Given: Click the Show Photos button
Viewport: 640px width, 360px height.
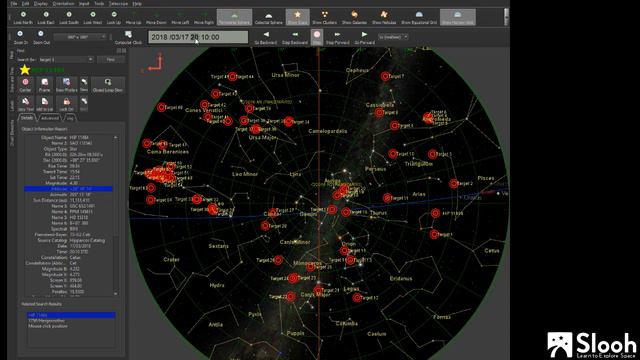Looking at the screenshot, I should [x=67, y=85].
